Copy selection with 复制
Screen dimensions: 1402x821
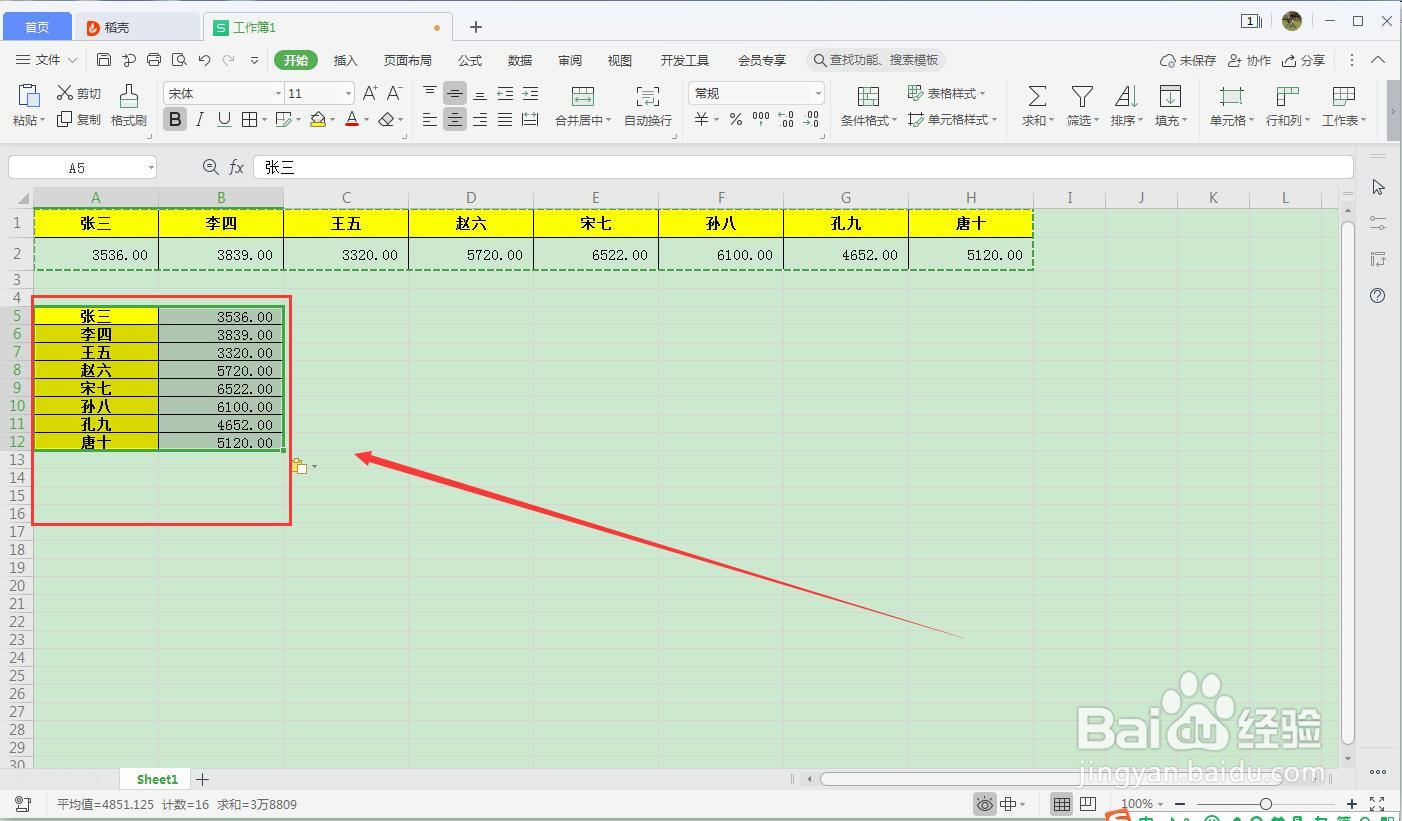tap(79, 119)
